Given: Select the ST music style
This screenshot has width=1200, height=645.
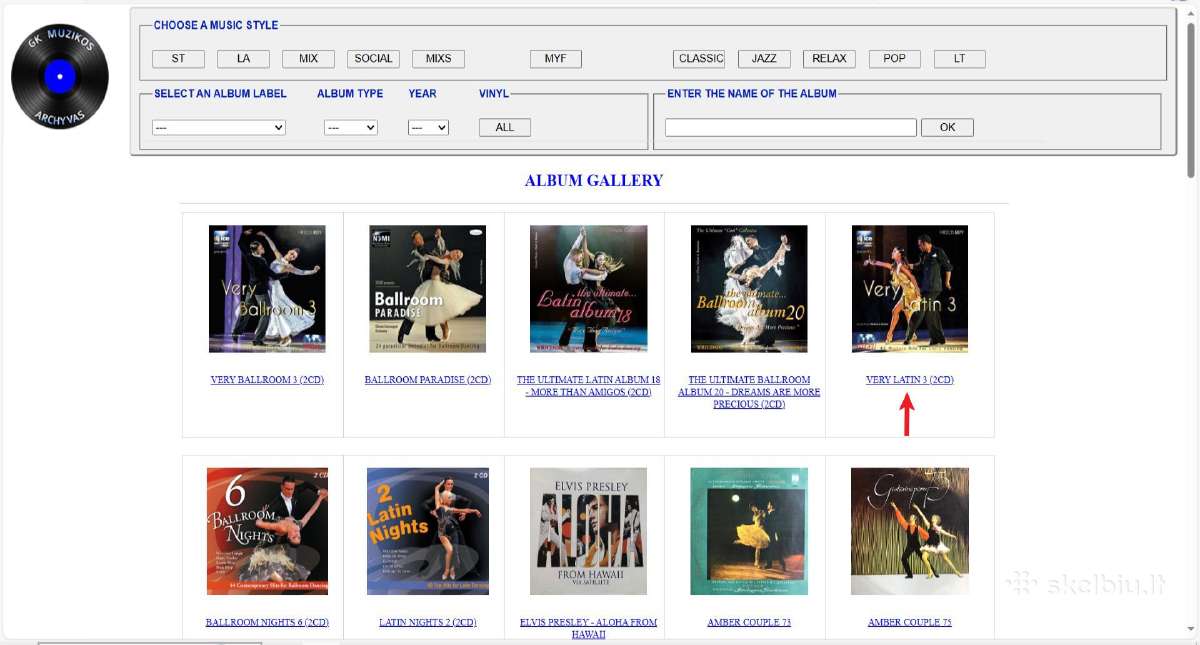Looking at the screenshot, I should [x=178, y=59].
